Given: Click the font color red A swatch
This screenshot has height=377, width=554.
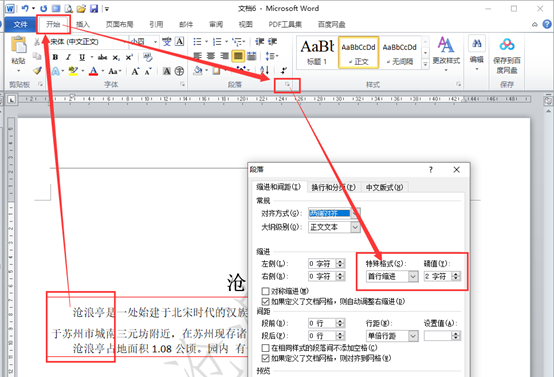Looking at the screenshot, I should (93, 71).
